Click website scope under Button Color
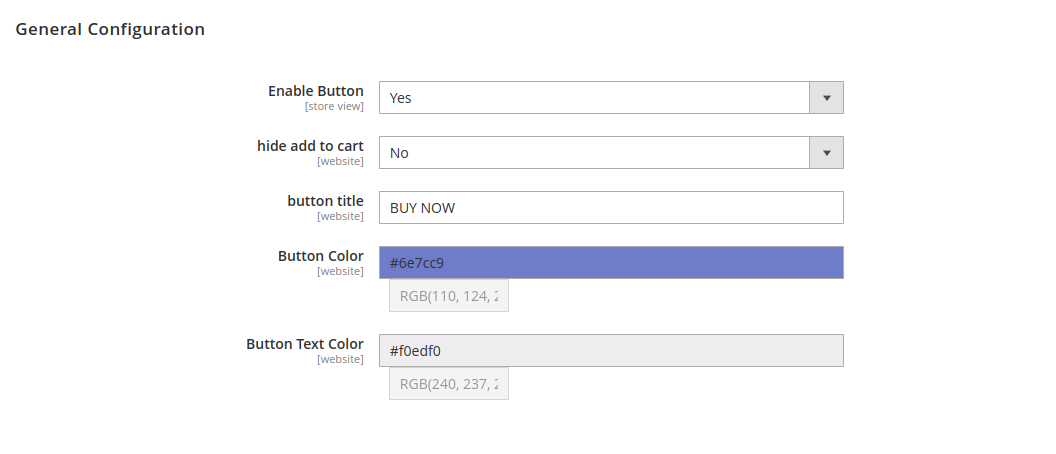Viewport: 1056px width, 454px height. coord(340,271)
